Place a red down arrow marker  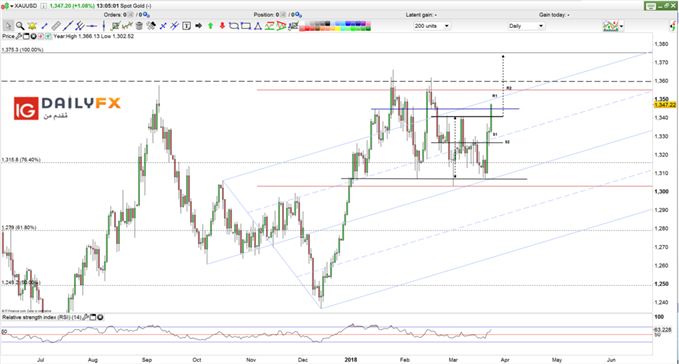click(223, 26)
